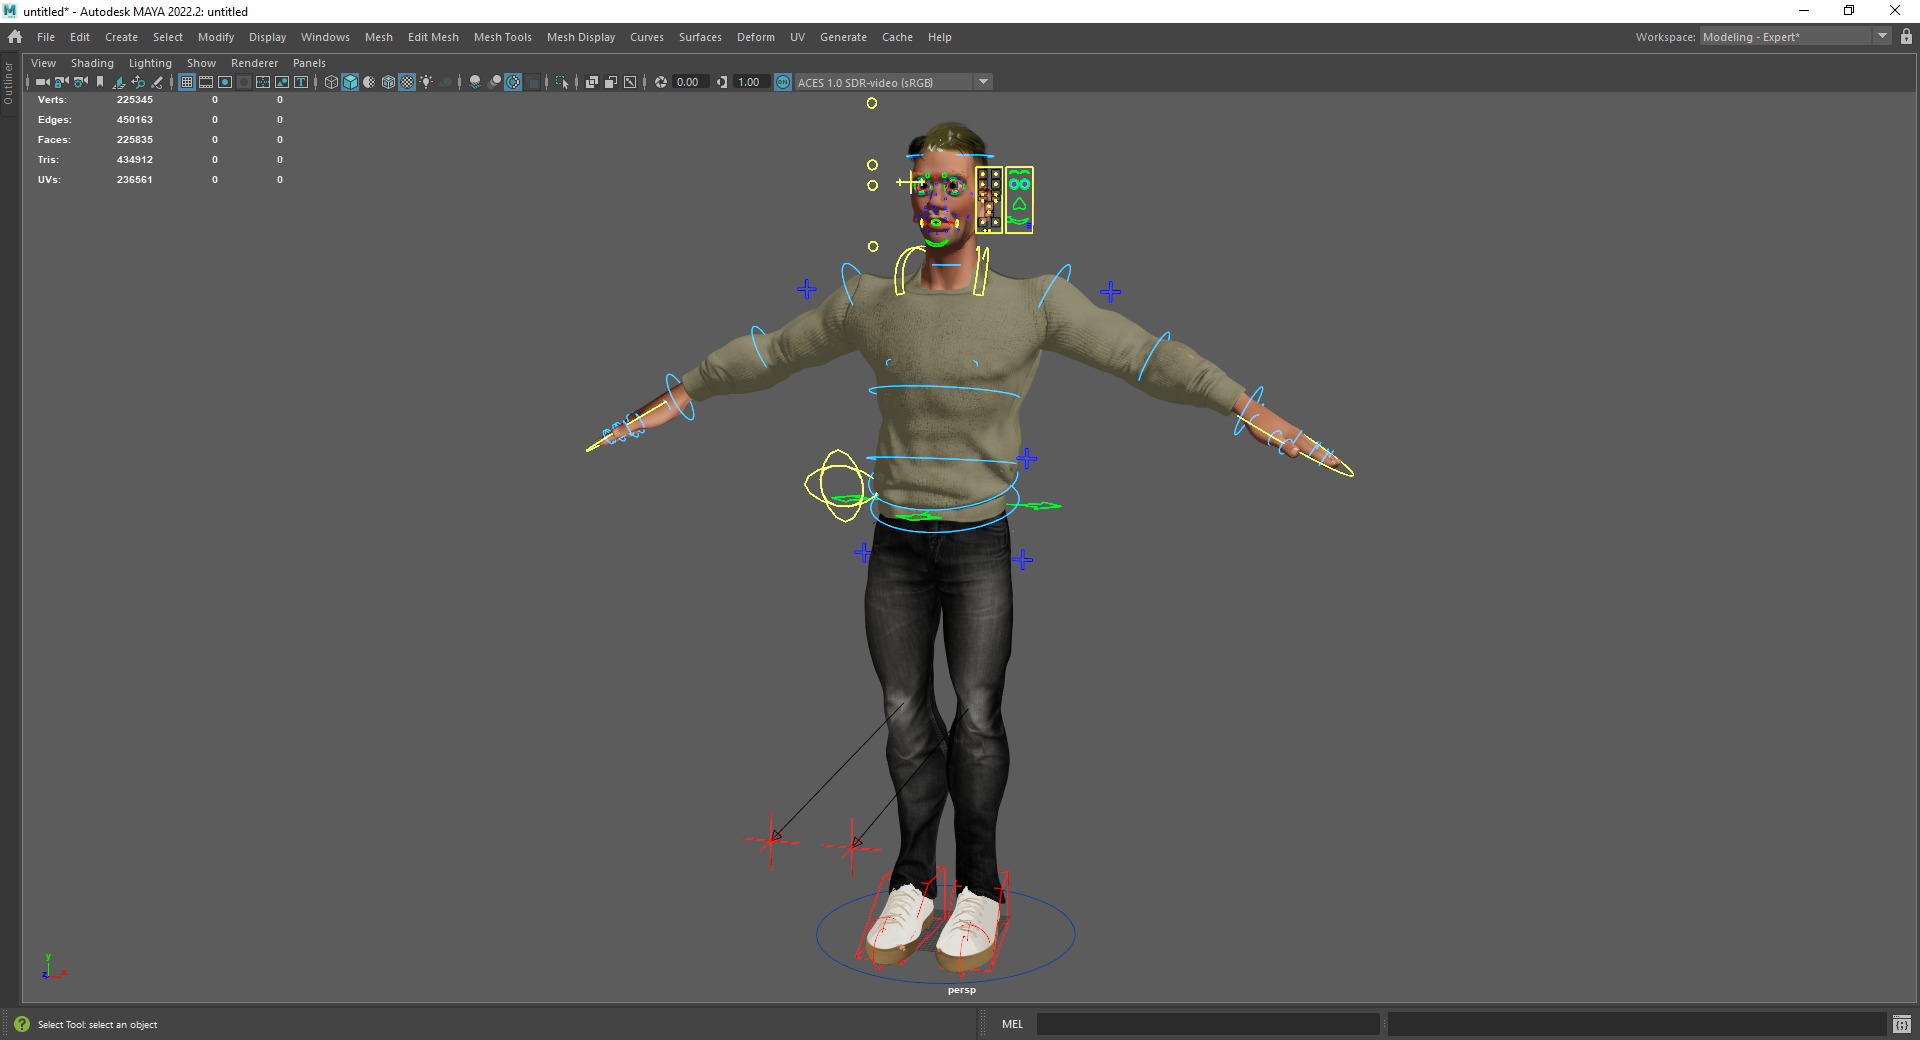Click the wireframe cube shading icon
Viewport: 1920px width, 1040px height.
coord(331,82)
